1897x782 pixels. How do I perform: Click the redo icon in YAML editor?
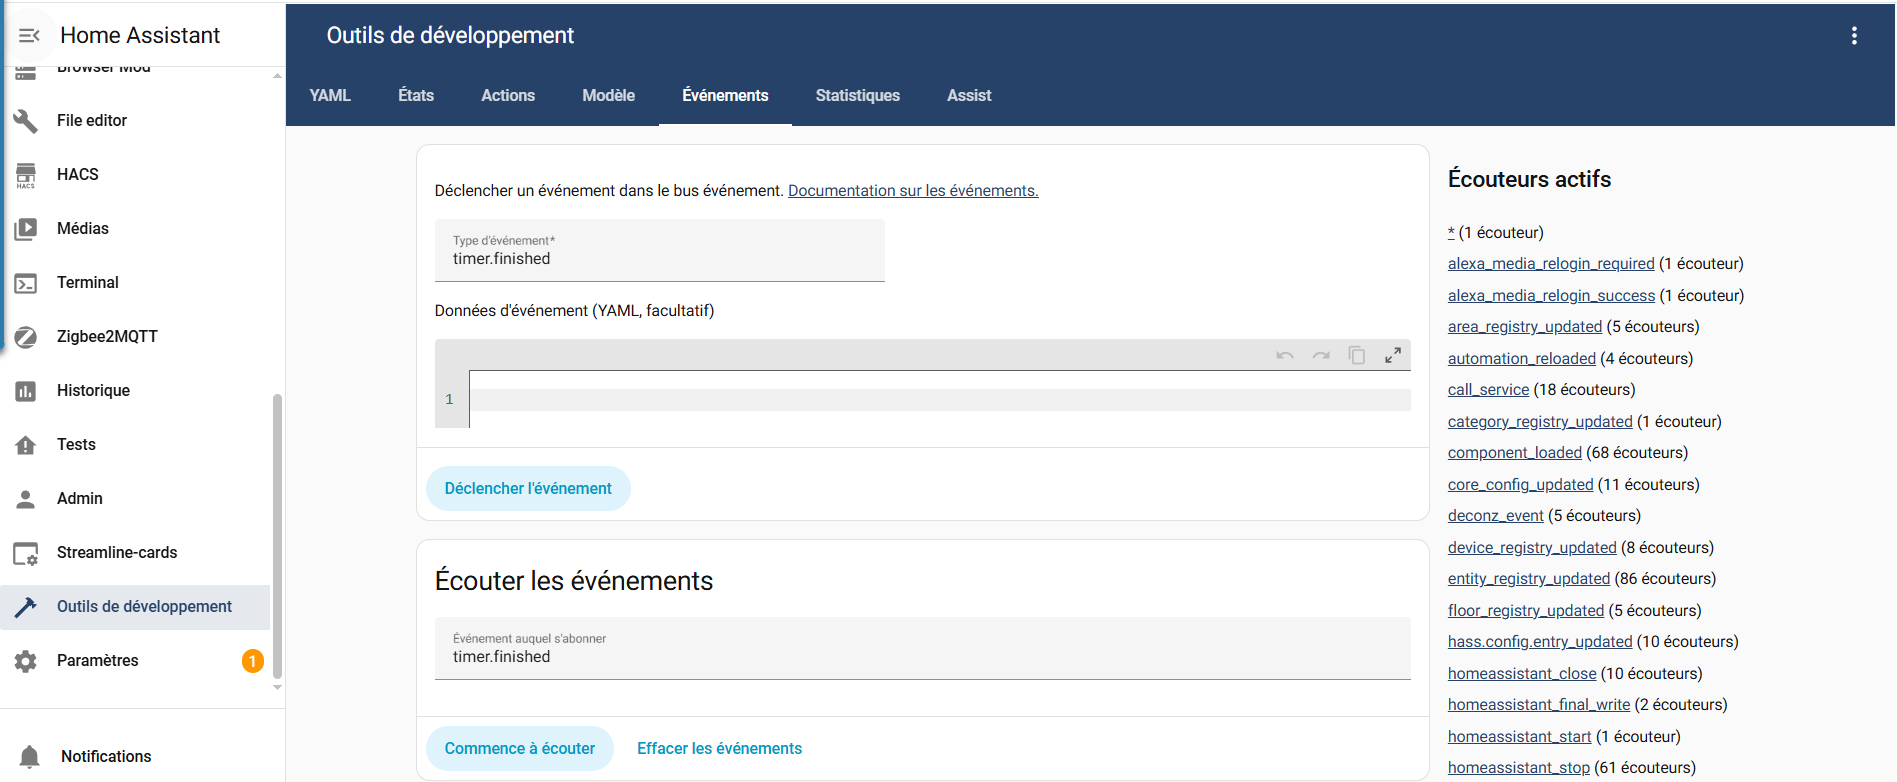[1320, 355]
